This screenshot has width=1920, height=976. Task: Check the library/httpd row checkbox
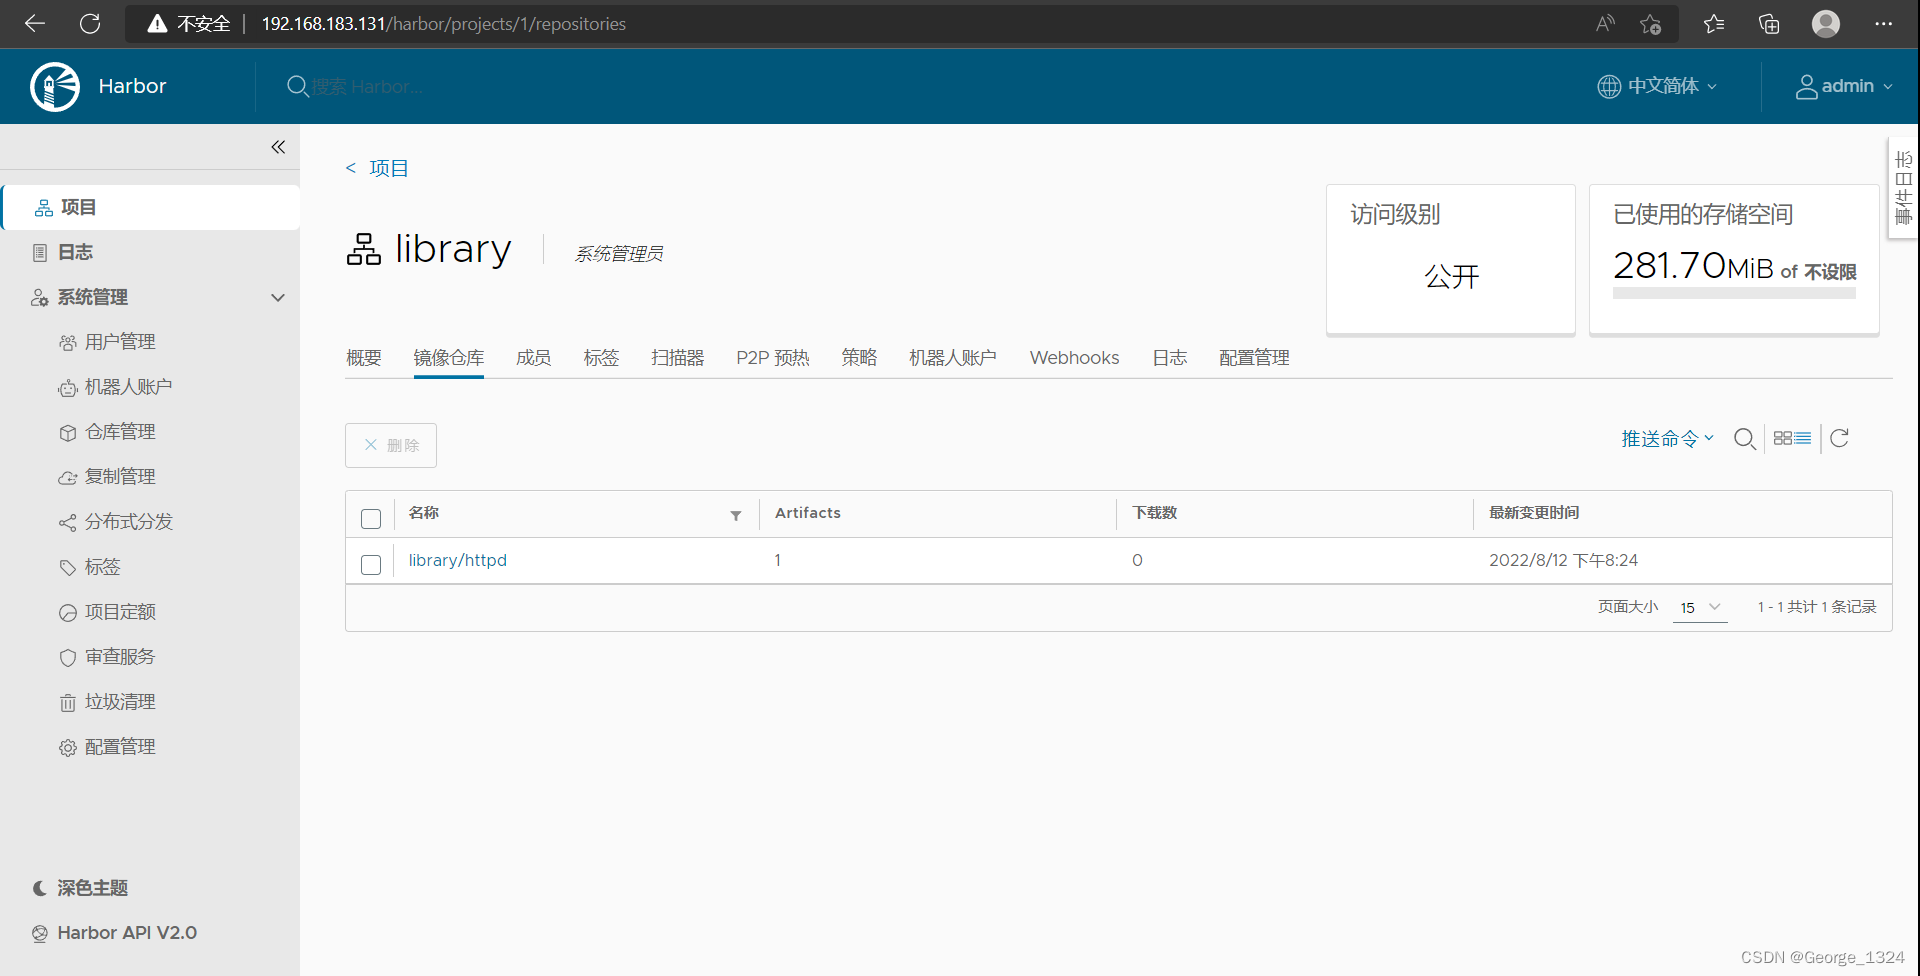[x=371, y=564]
